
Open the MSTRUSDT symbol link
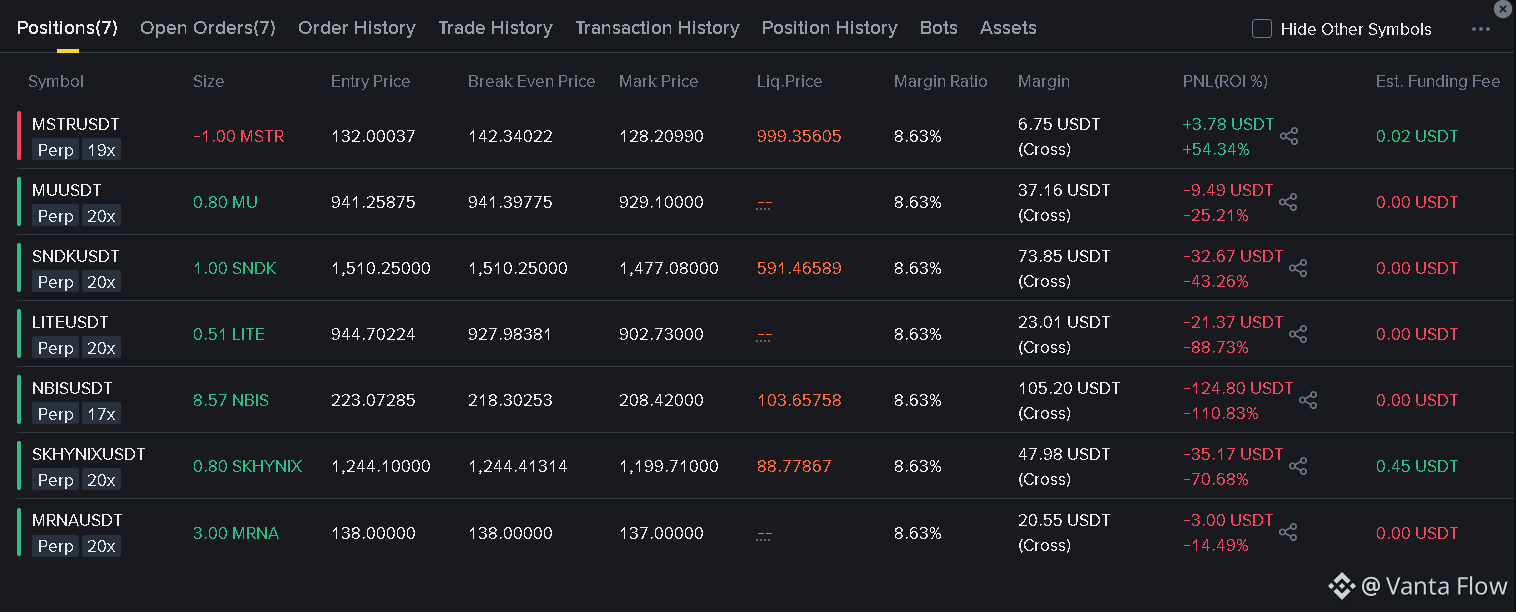tap(75, 124)
